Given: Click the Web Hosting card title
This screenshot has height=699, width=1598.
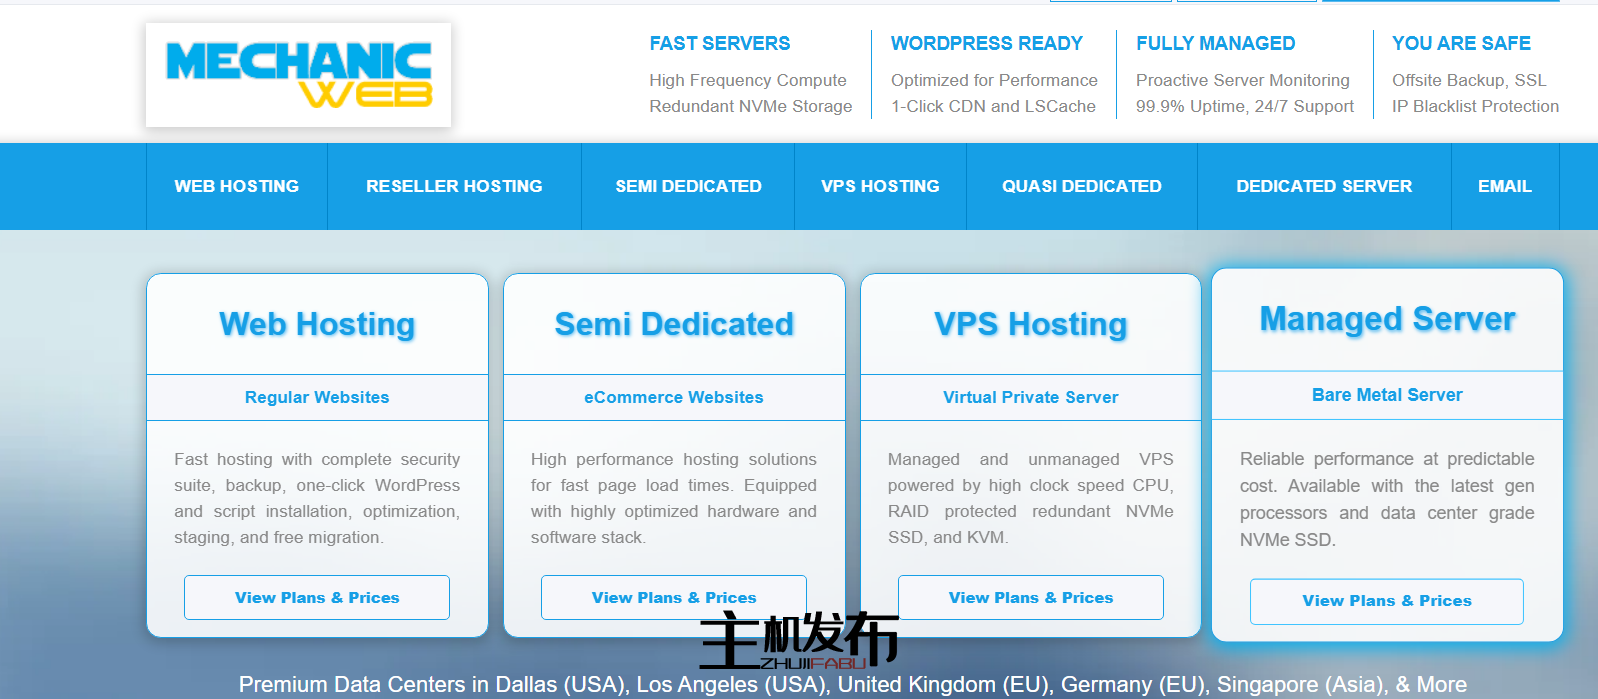Looking at the screenshot, I should [317, 324].
